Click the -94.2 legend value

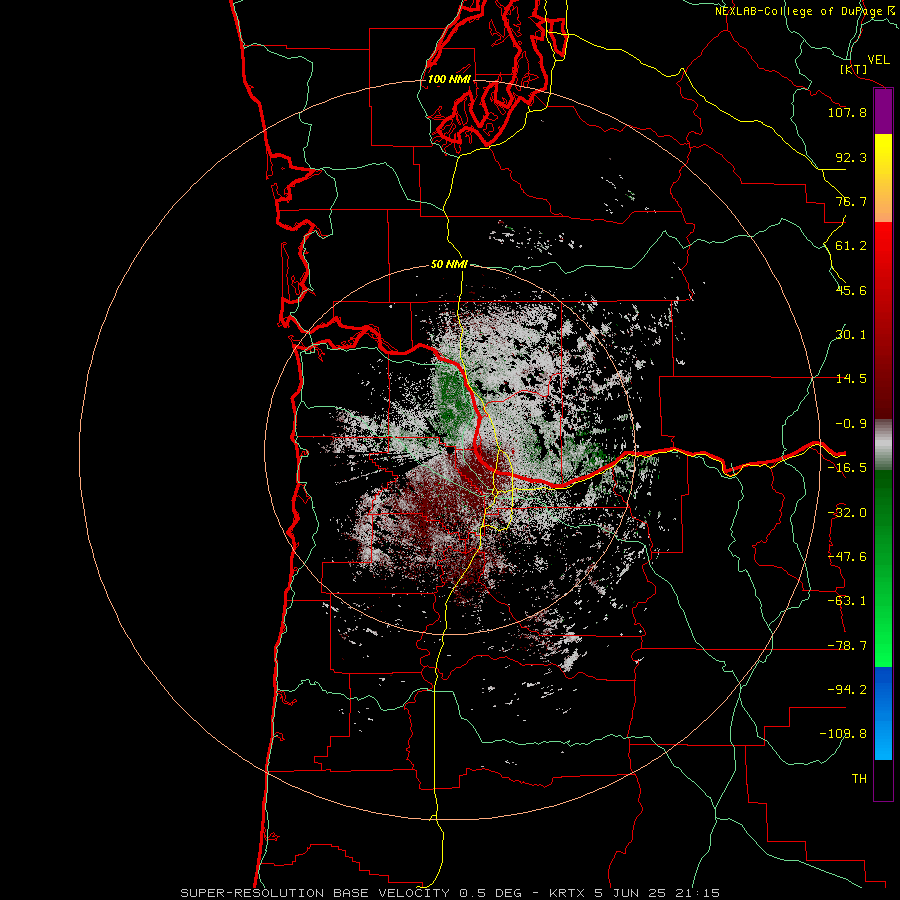coord(847,689)
